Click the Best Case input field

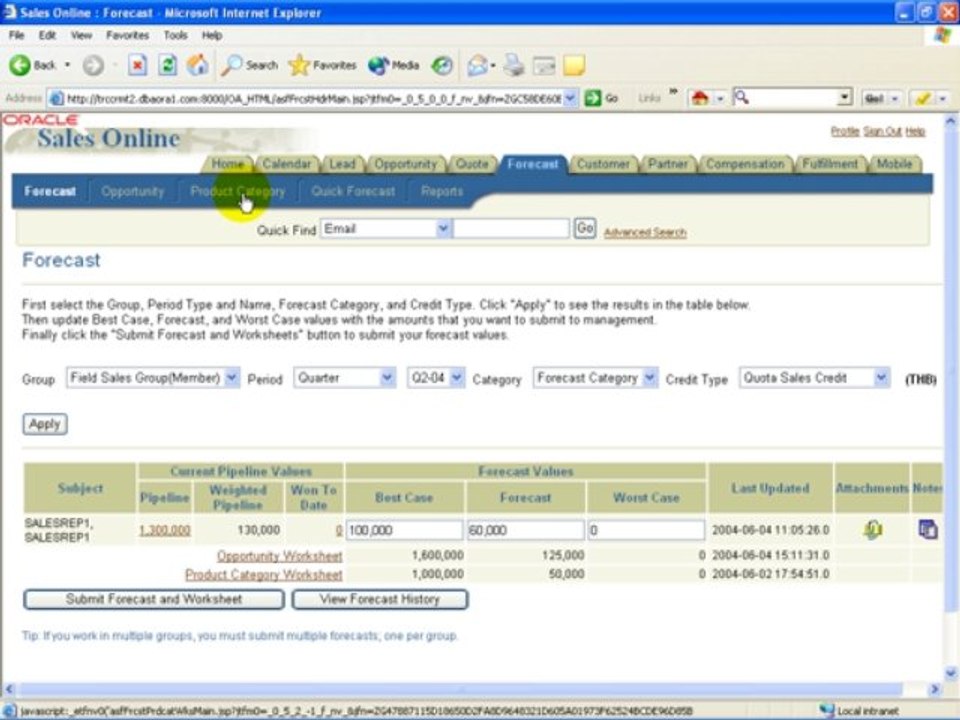(x=404, y=530)
